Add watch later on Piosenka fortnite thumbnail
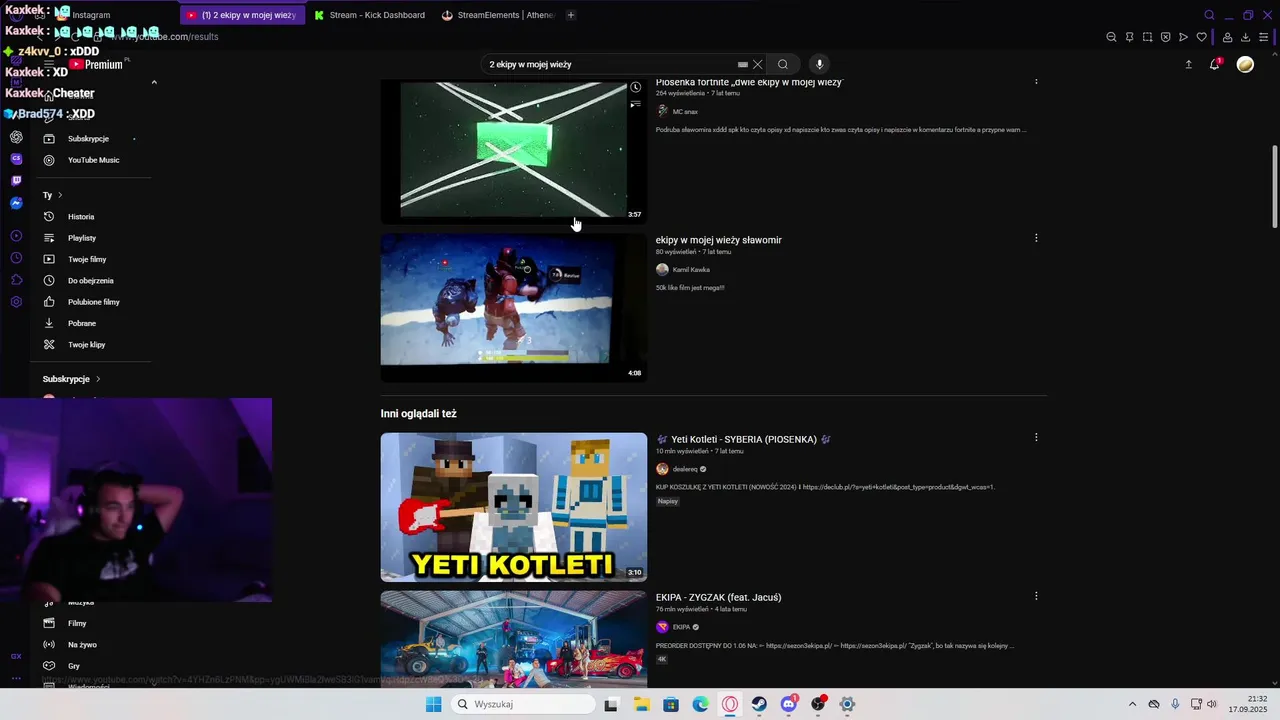This screenshot has height=720, width=1280. [635, 87]
